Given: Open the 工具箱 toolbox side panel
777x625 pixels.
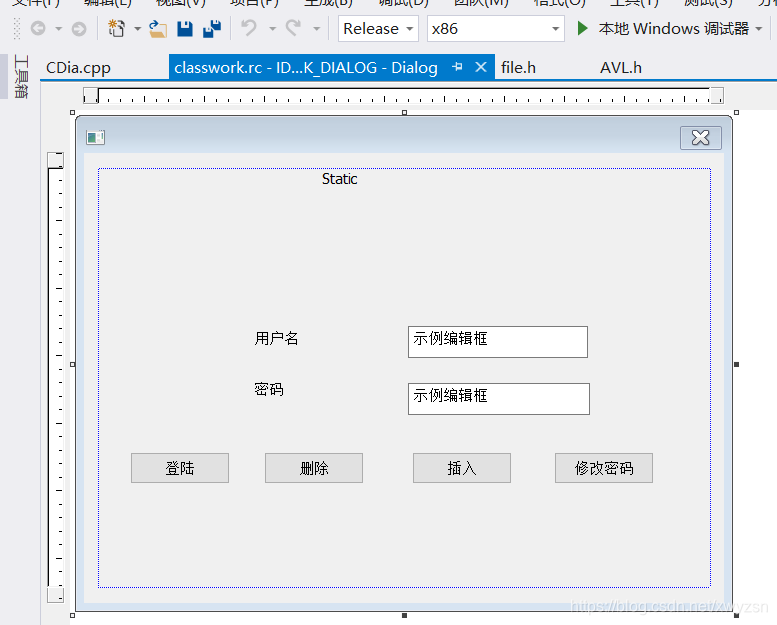Looking at the screenshot, I should (x=21, y=76).
